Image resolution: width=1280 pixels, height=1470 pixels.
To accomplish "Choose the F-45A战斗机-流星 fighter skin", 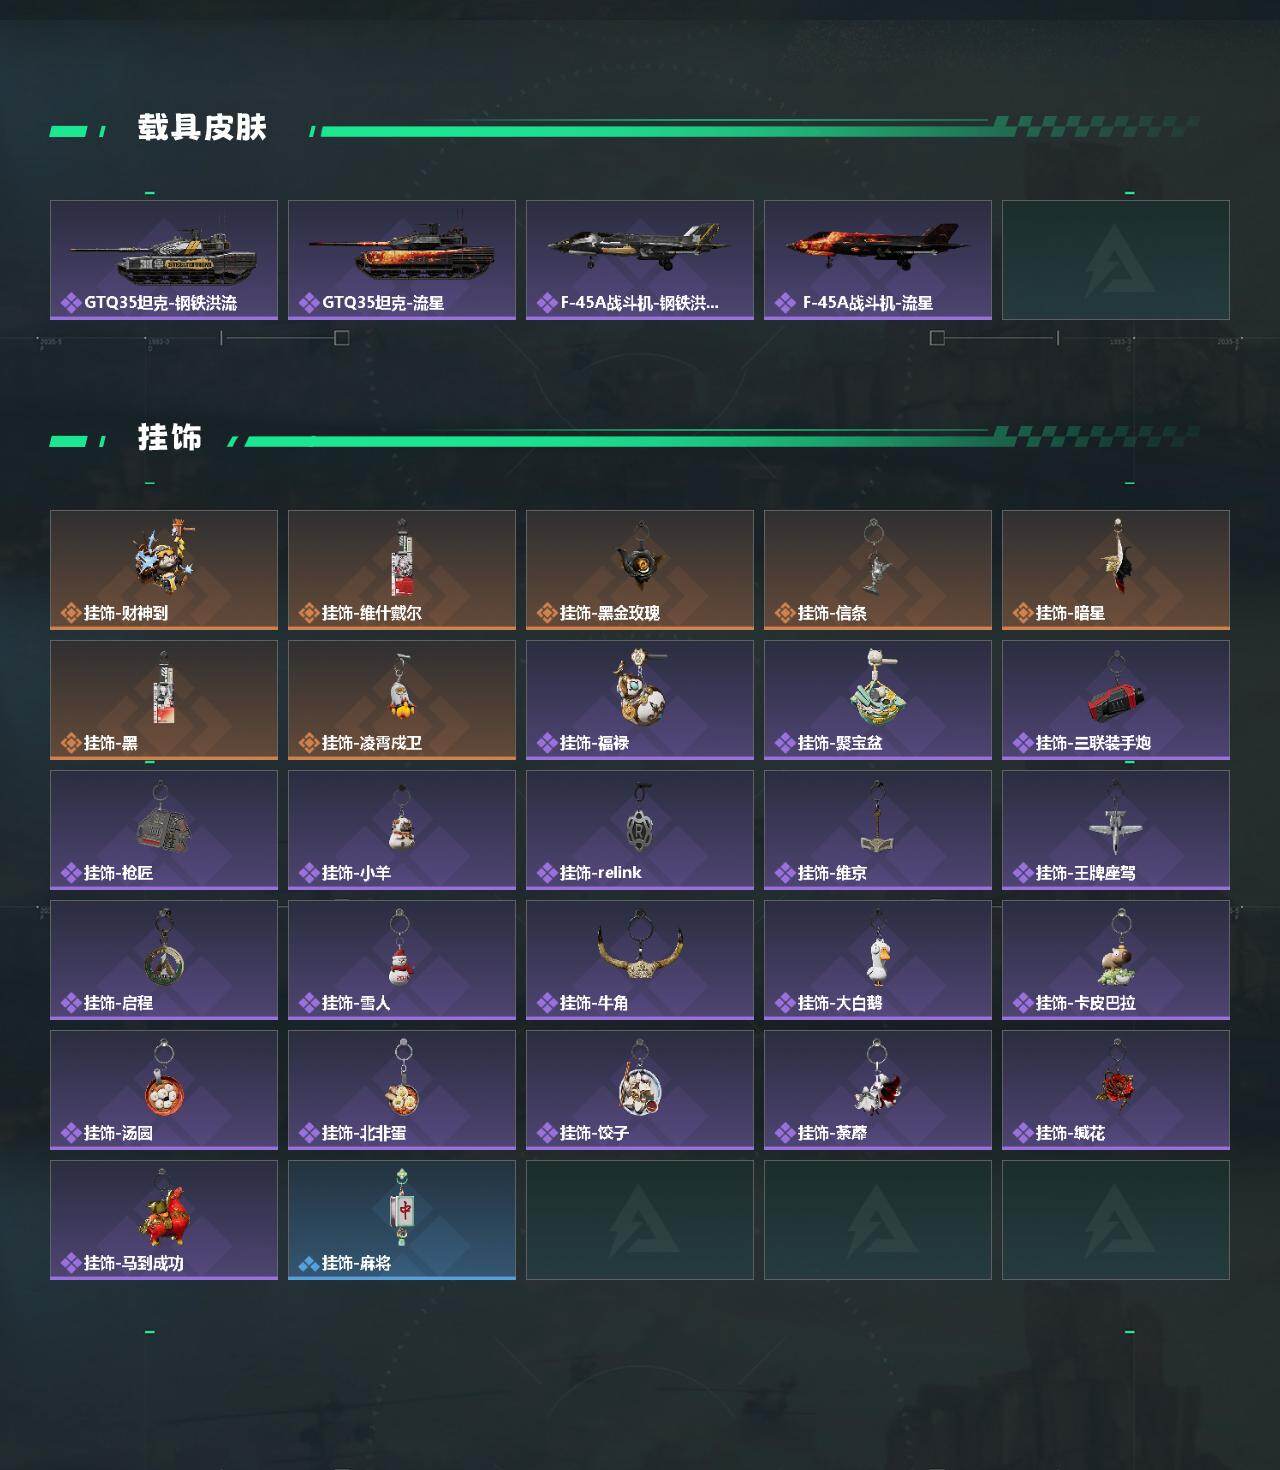I will tap(878, 260).
